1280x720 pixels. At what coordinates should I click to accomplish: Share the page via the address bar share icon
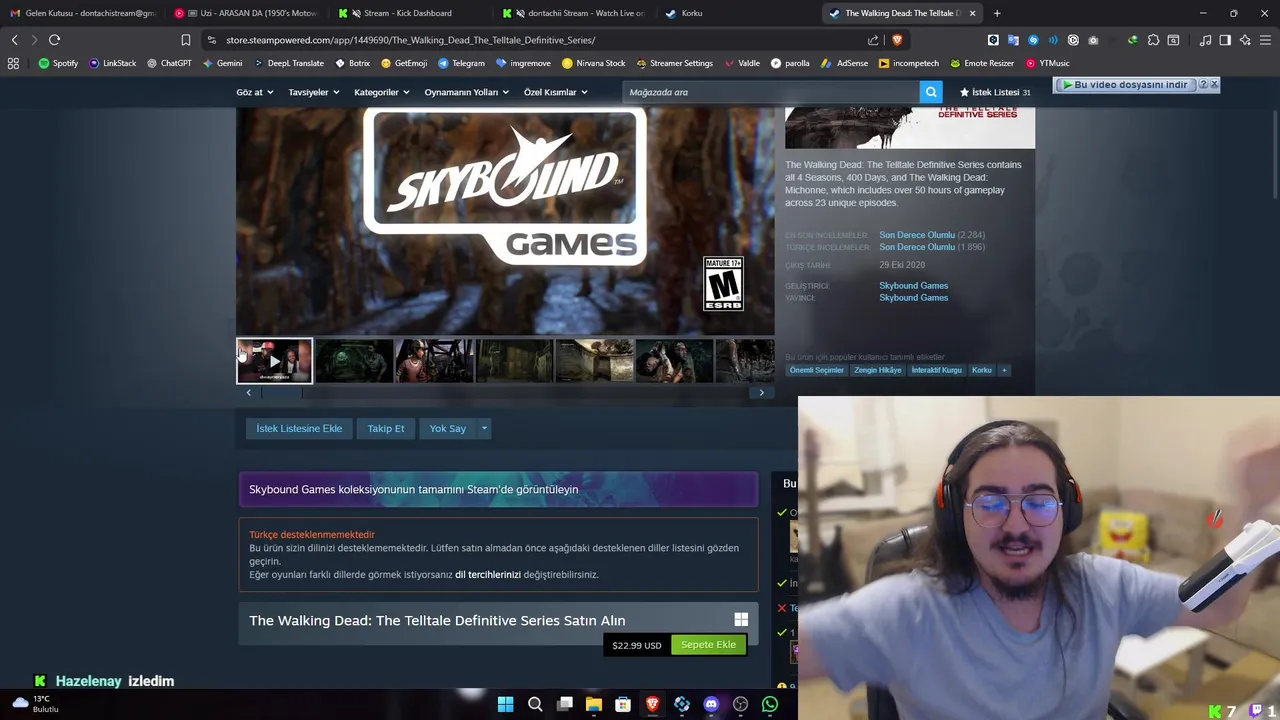[x=873, y=40]
